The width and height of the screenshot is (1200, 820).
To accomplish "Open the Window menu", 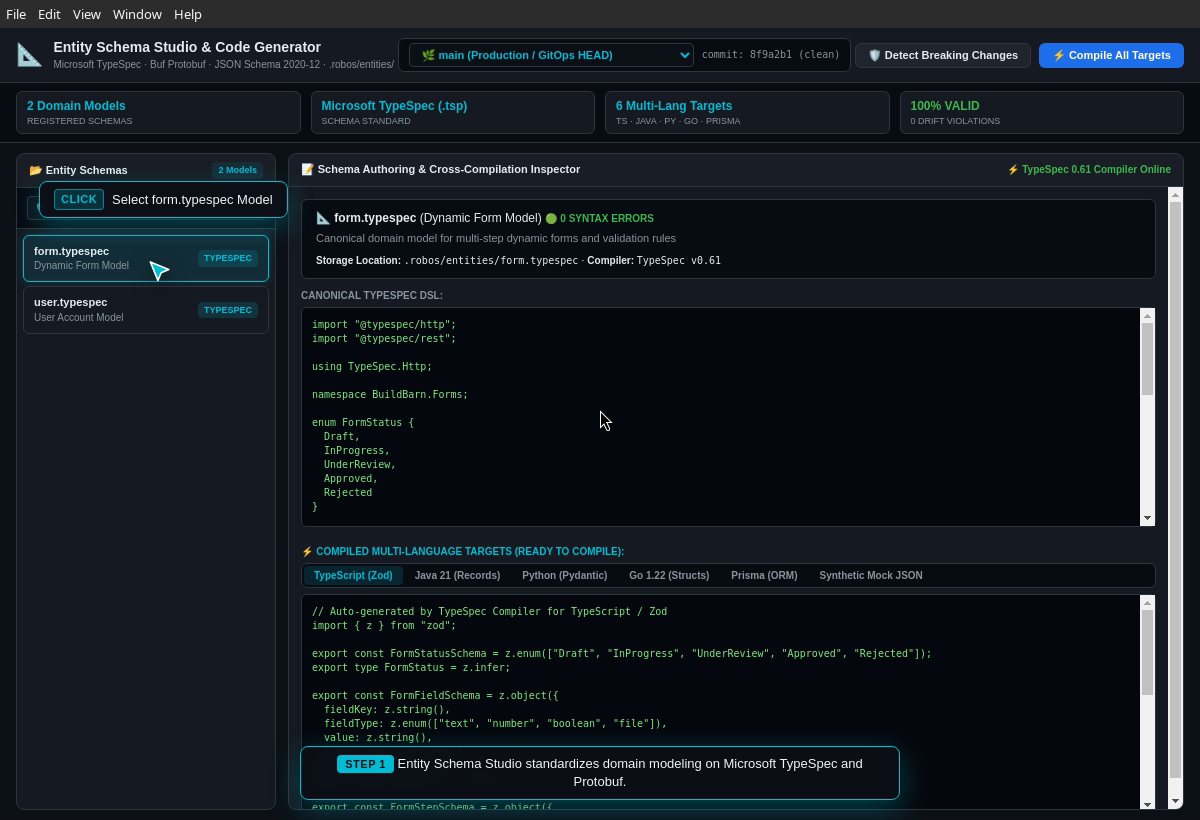I will click(x=137, y=14).
